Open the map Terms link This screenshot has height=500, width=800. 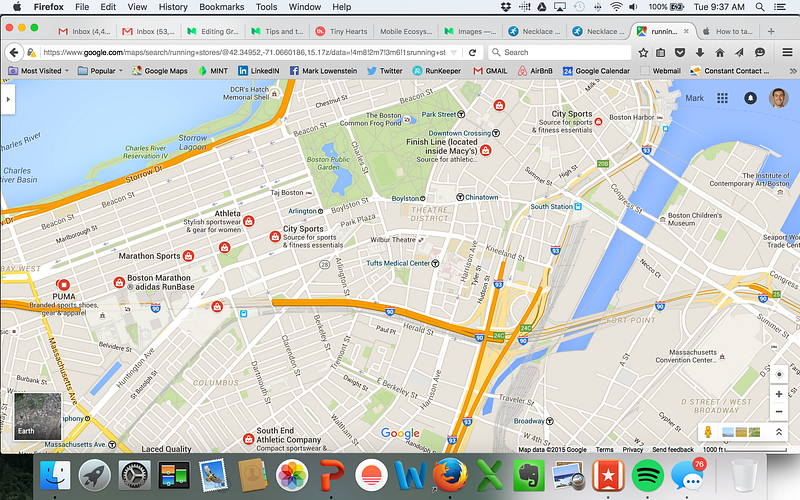pyautogui.click(x=604, y=449)
